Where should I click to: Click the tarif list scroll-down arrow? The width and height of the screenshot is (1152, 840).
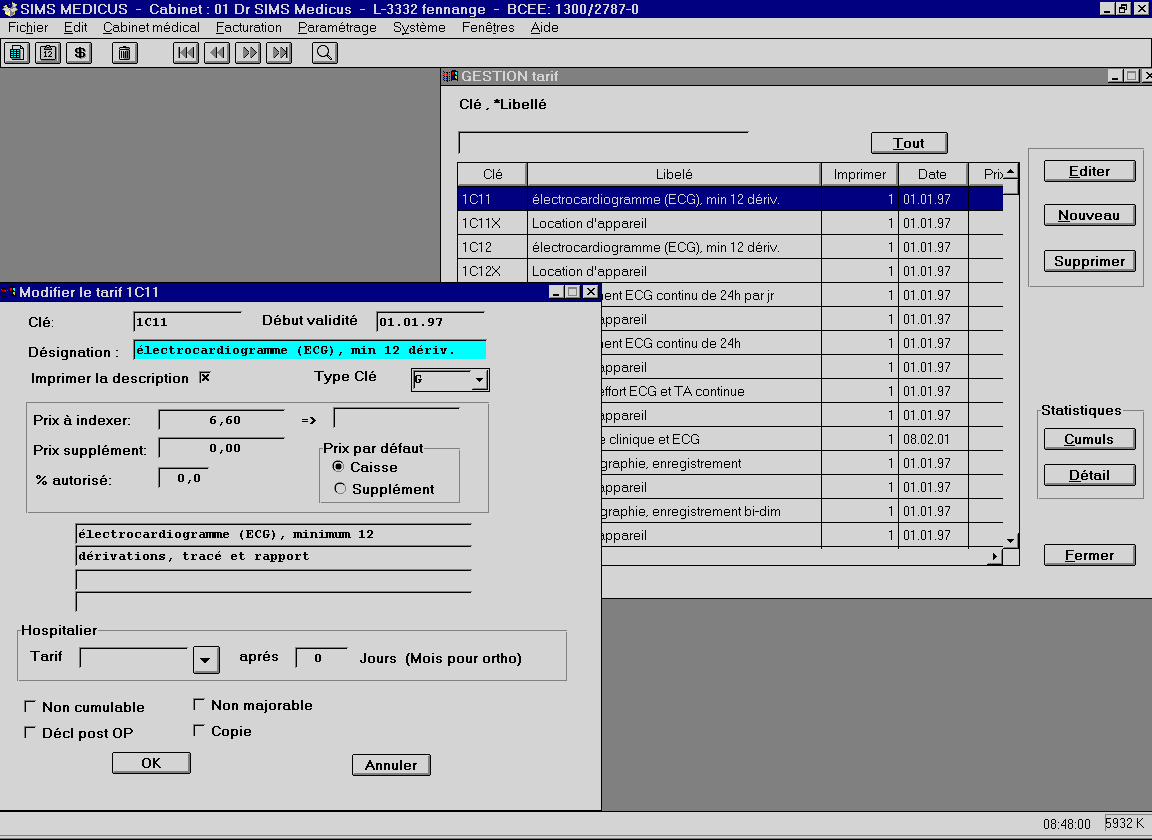point(1011,540)
